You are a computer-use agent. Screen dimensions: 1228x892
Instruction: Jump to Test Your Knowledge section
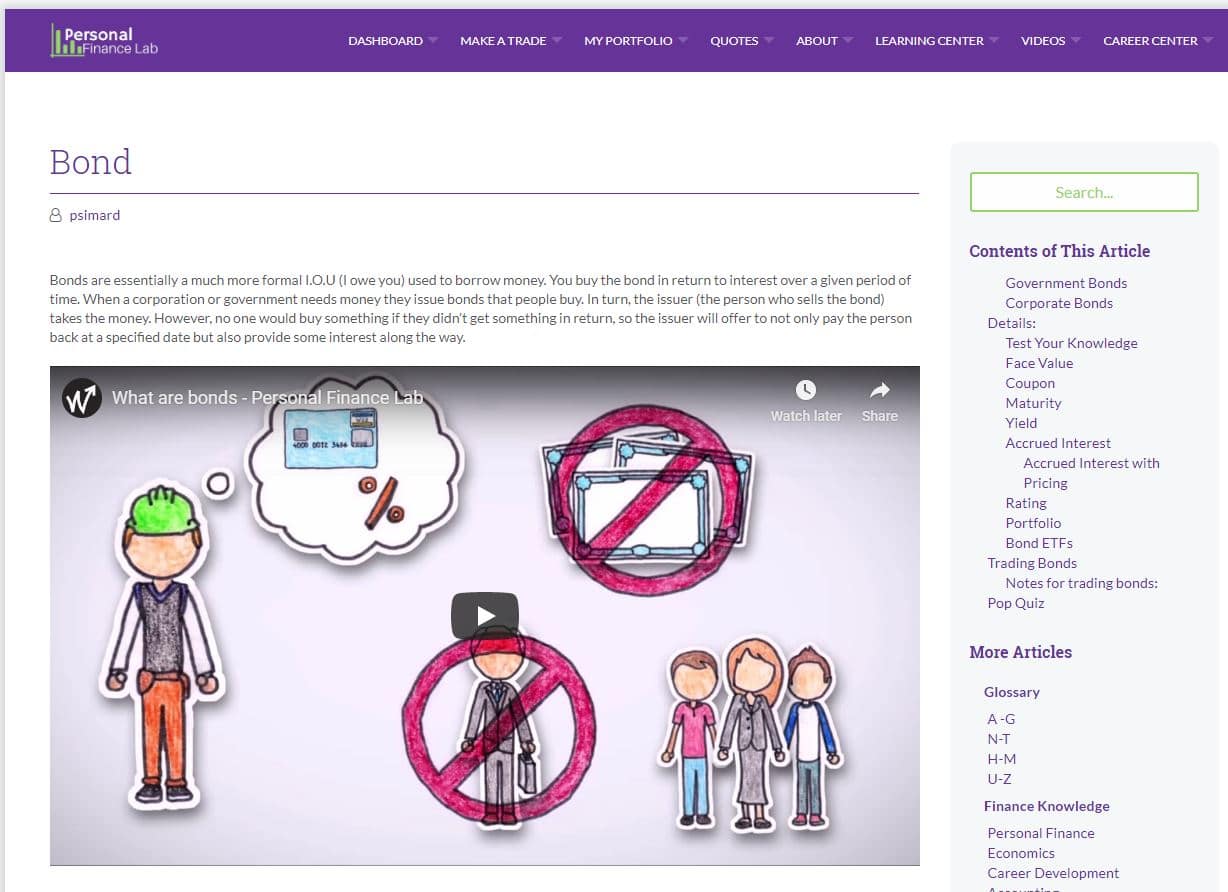[1071, 343]
